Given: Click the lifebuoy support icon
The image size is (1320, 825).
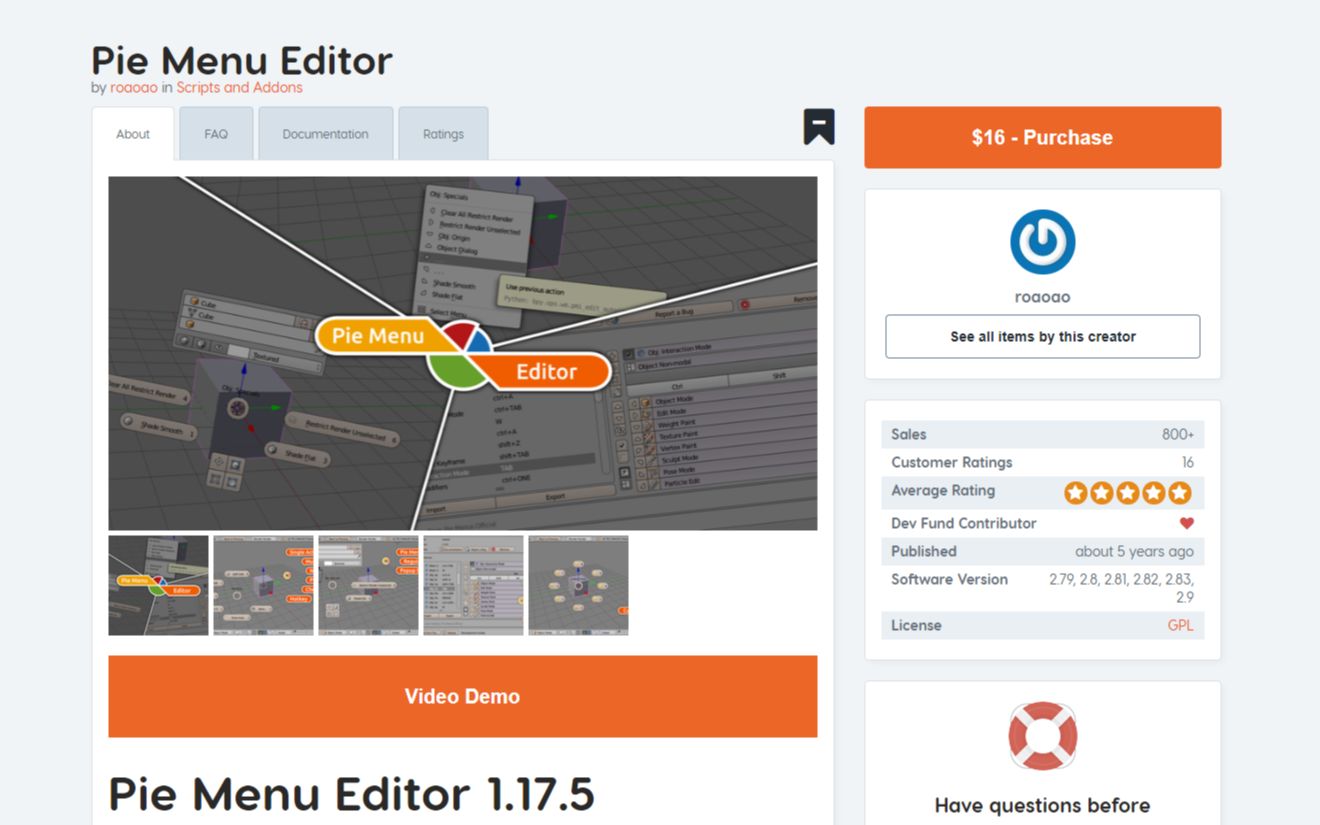Looking at the screenshot, I should coord(1042,737).
